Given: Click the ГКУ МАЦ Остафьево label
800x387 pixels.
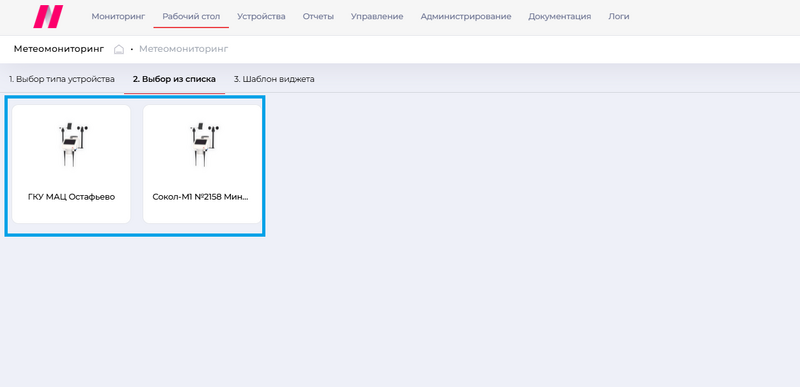Looking at the screenshot, I should [x=71, y=197].
